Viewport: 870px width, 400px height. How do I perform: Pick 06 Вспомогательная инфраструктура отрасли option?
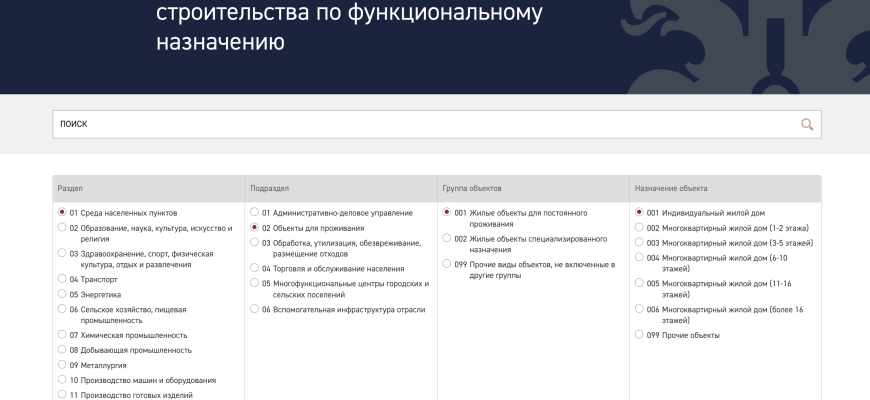point(255,309)
